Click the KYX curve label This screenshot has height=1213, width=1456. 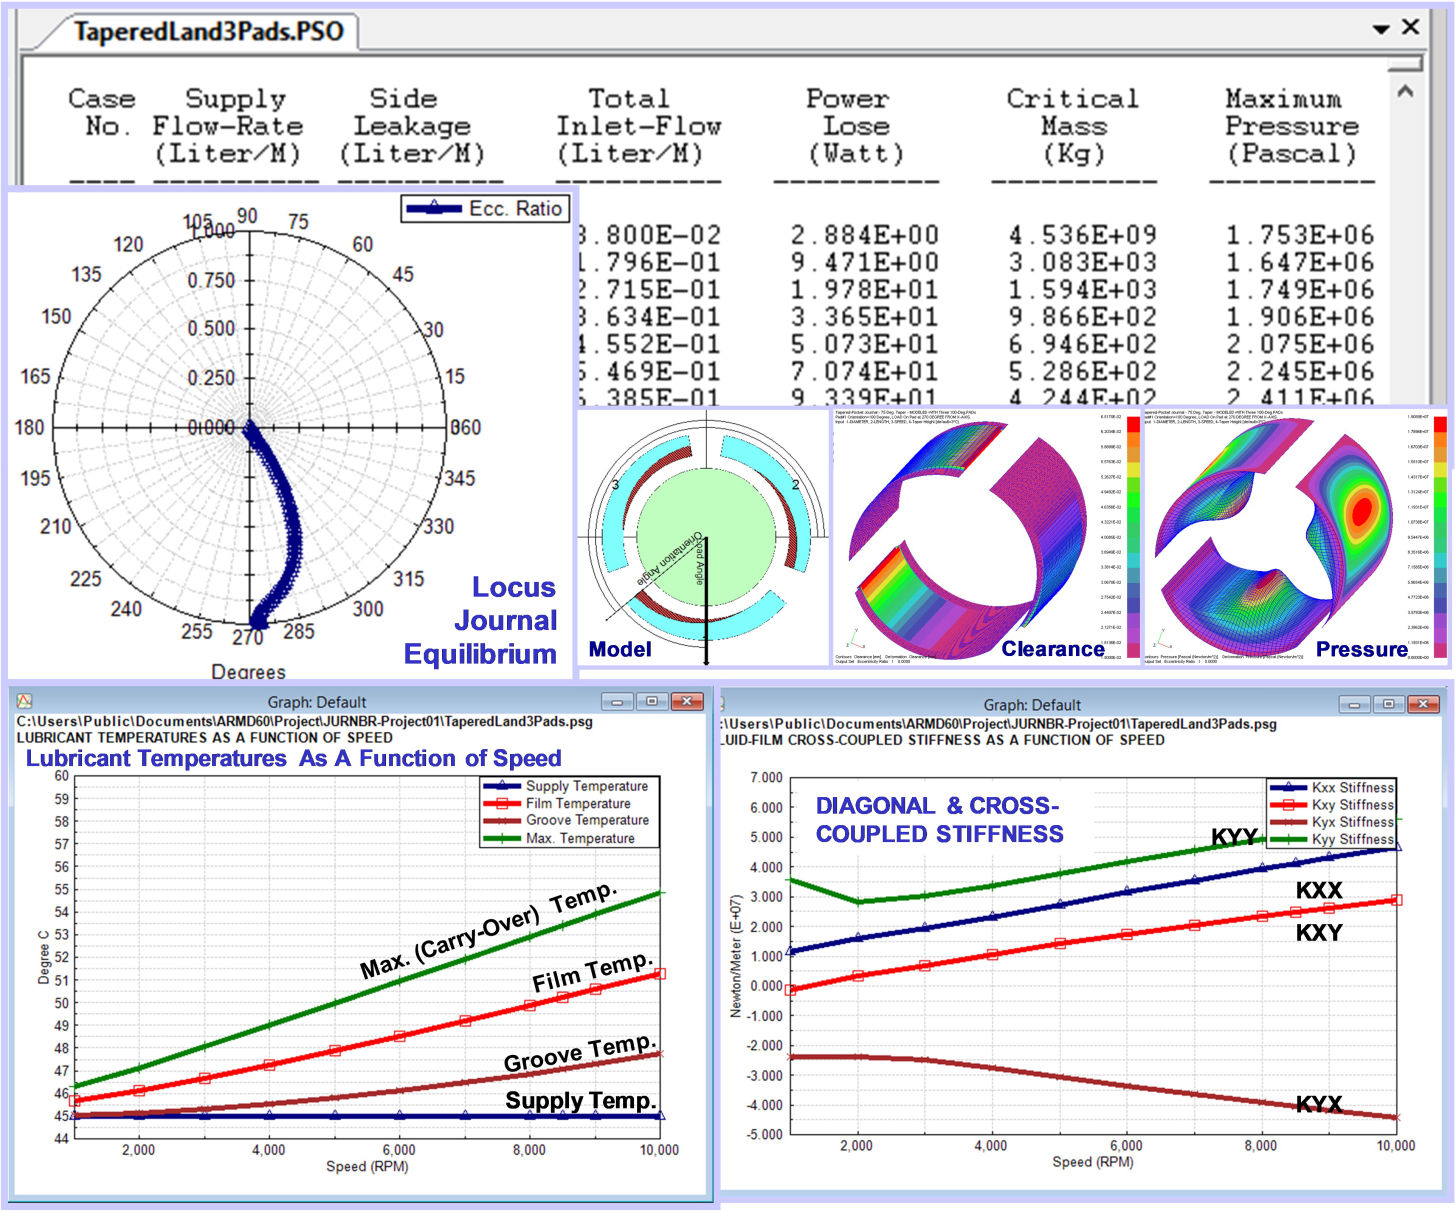click(x=1319, y=1104)
